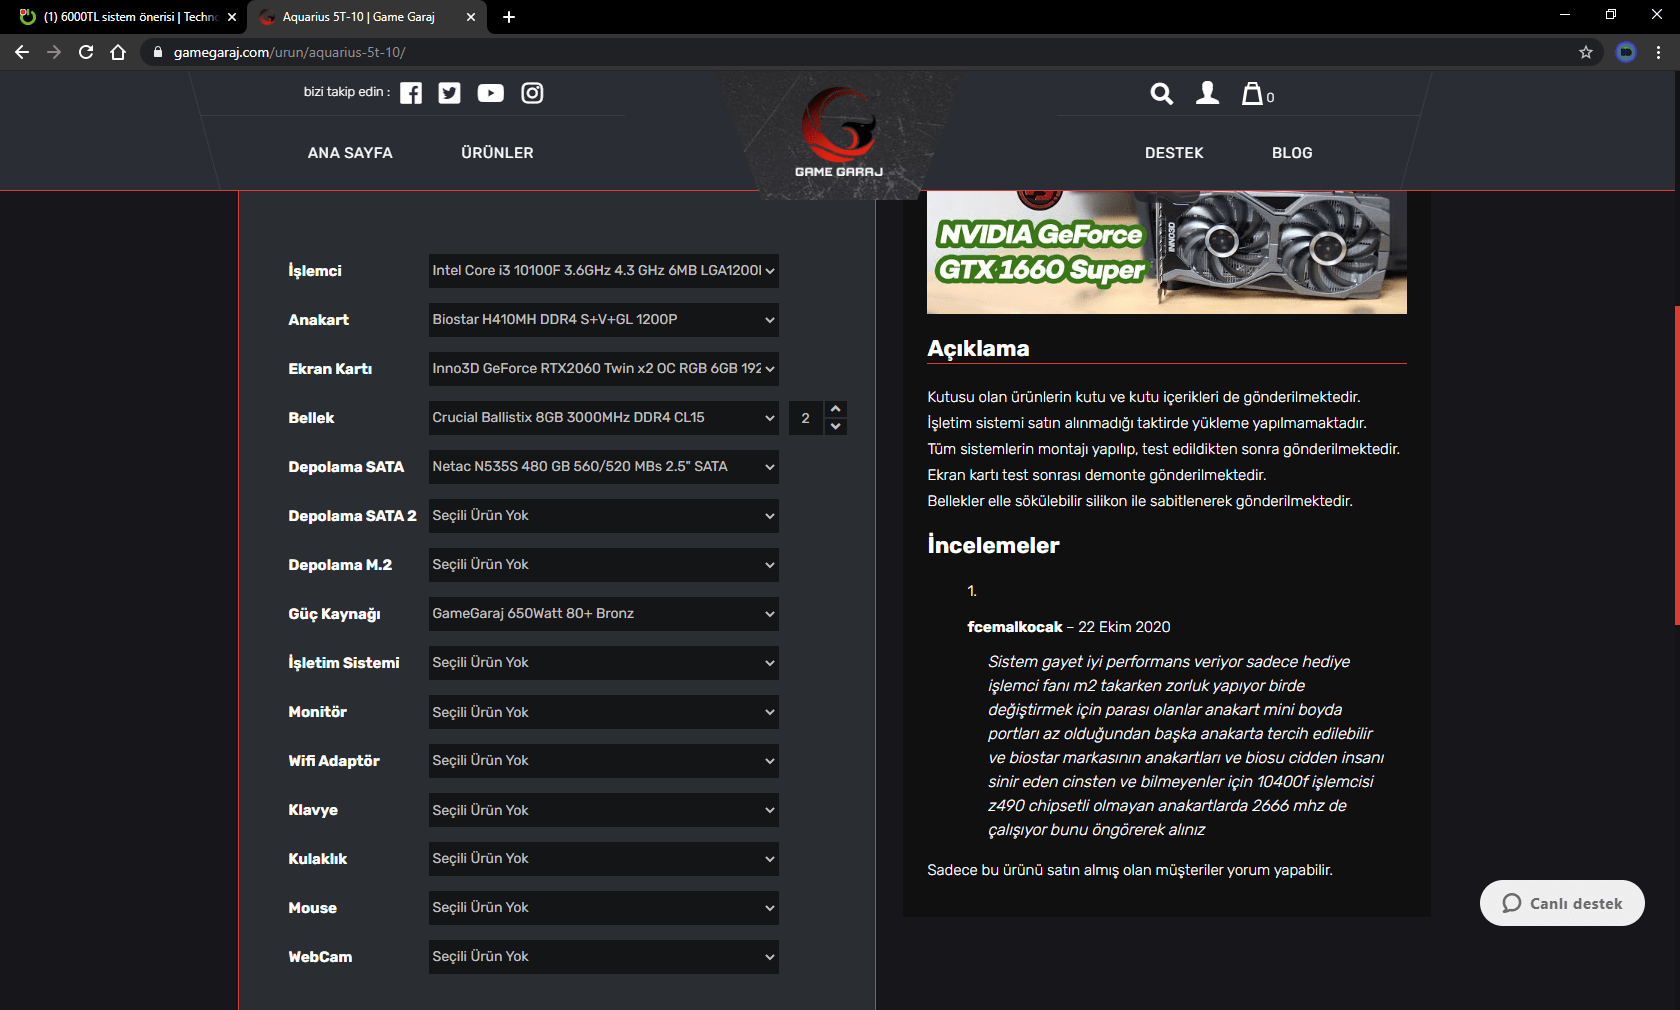Image resolution: width=1680 pixels, height=1010 pixels.
Task: Open the Bellek memory dropdown
Action: tap(604, 418)
